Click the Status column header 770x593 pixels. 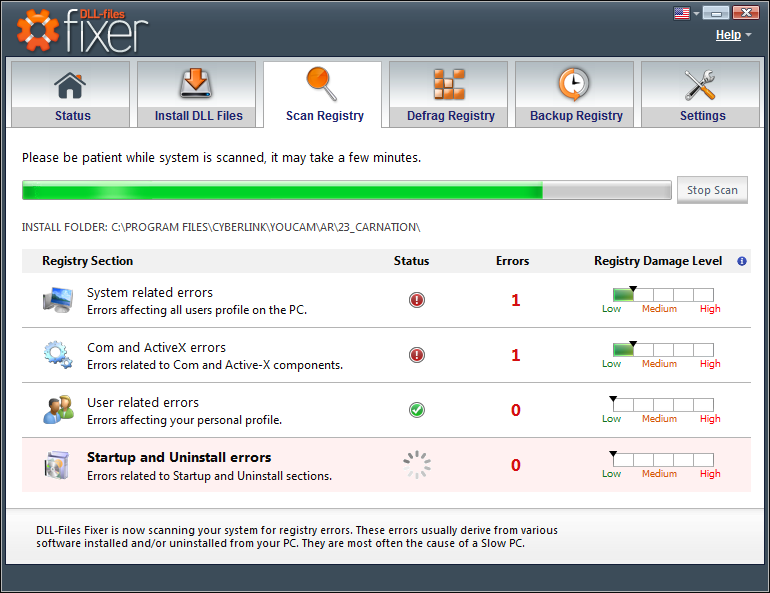412,261
